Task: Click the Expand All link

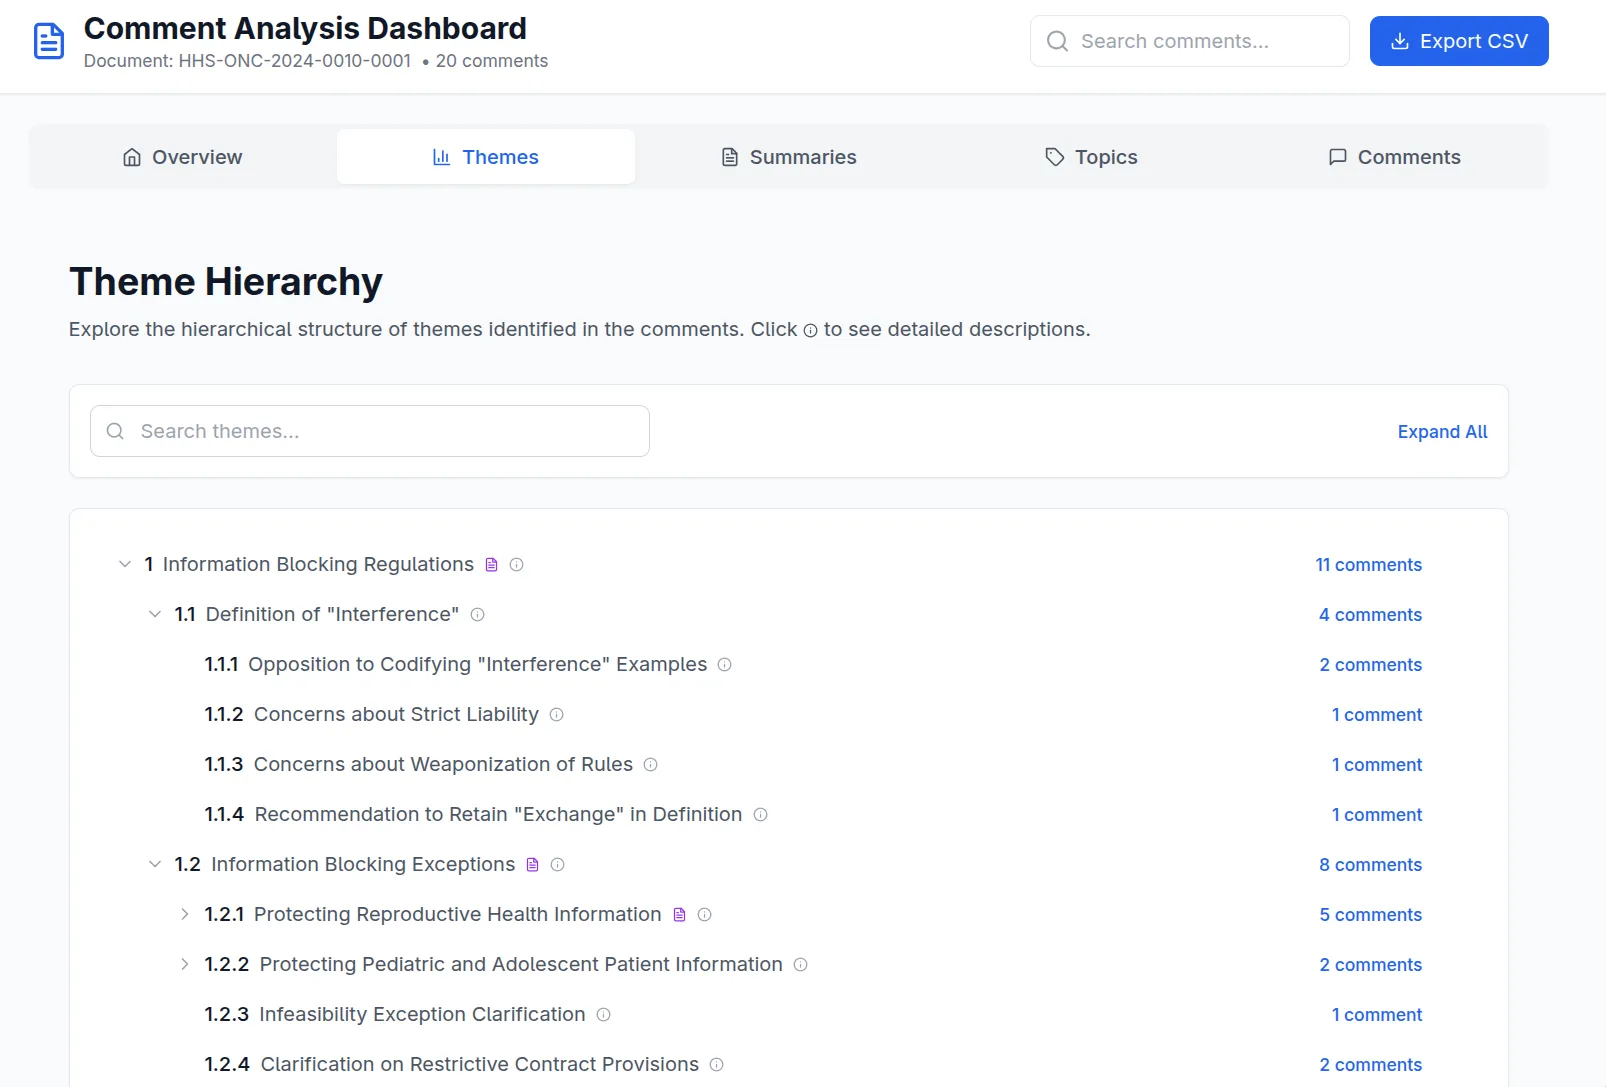Action: pos(1442,432)
